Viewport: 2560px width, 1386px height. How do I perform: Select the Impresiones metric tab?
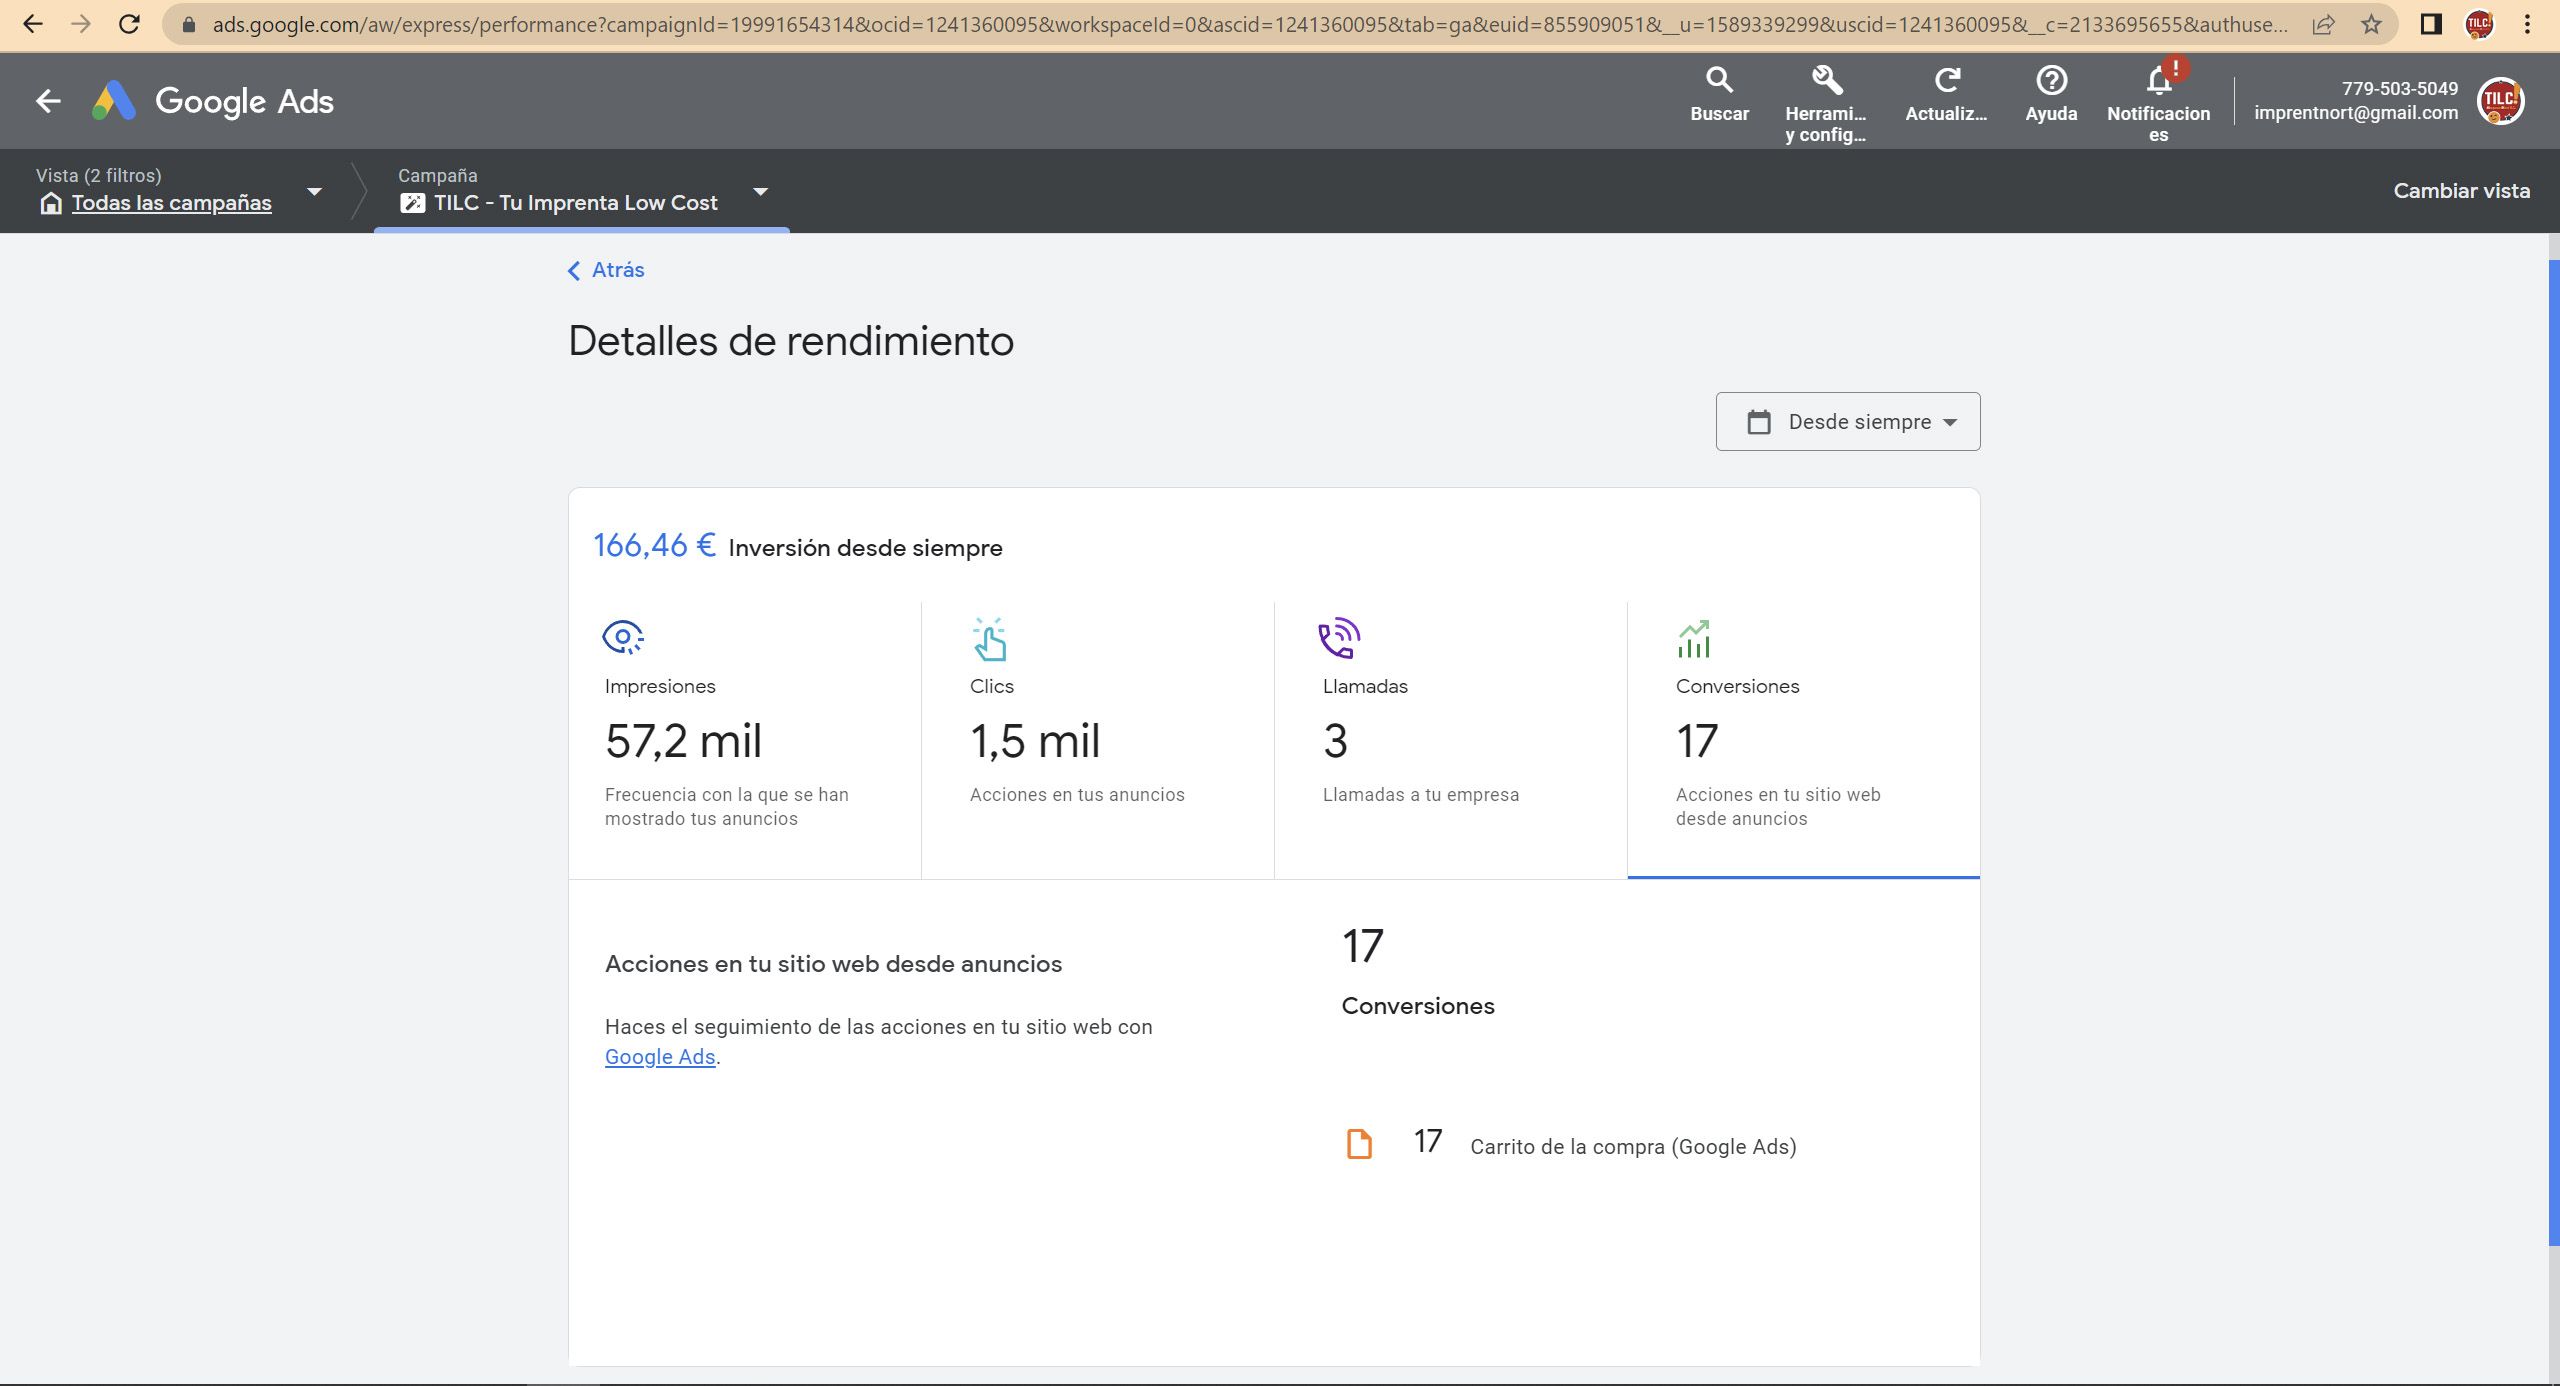[744, 740]
